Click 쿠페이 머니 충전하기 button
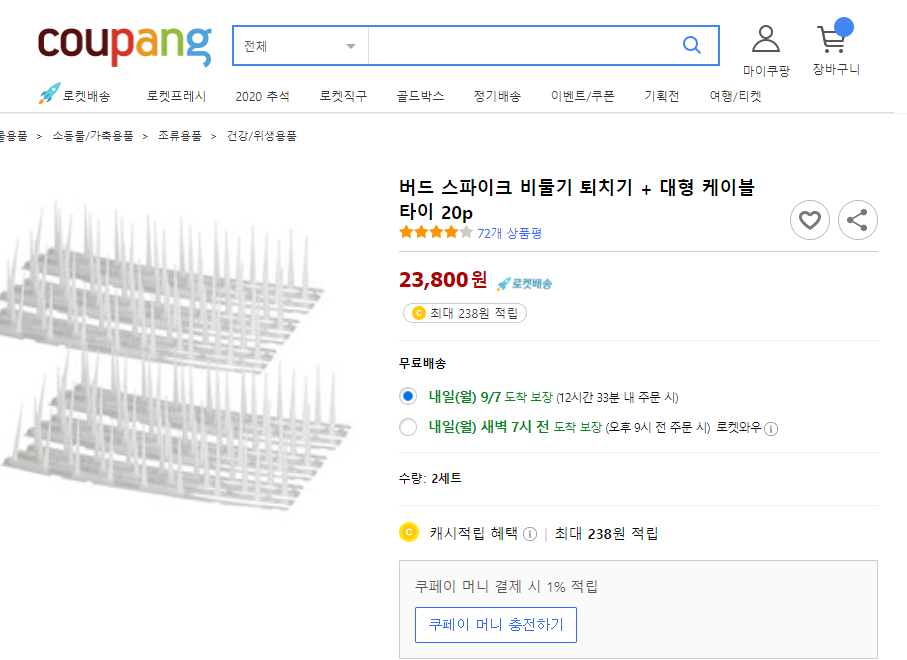The height and width of the screenshot is (660, 907). point(495,625)
